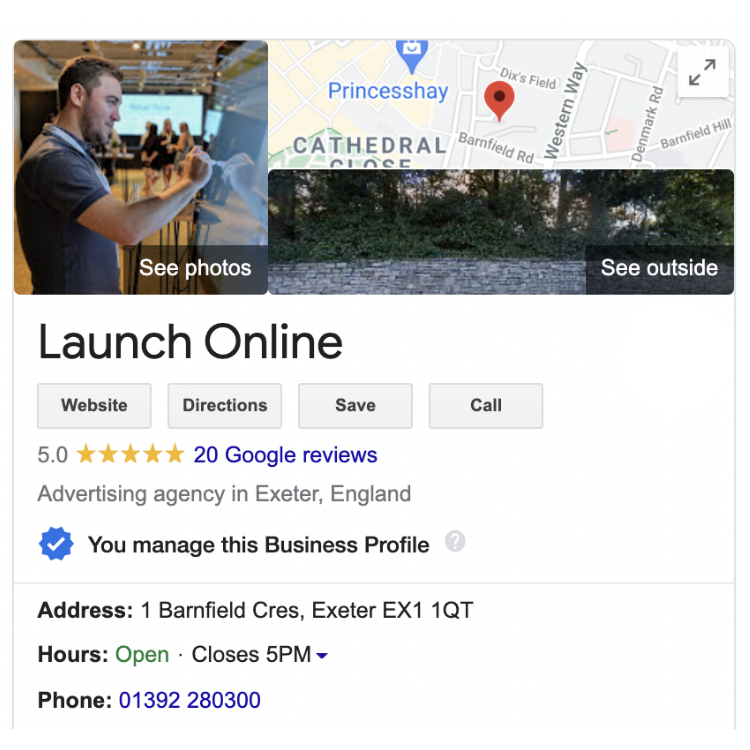This screenshot has width=750, height=750.
Task: Open the 20 Google reviews link
Action: (x=285, y=454)
